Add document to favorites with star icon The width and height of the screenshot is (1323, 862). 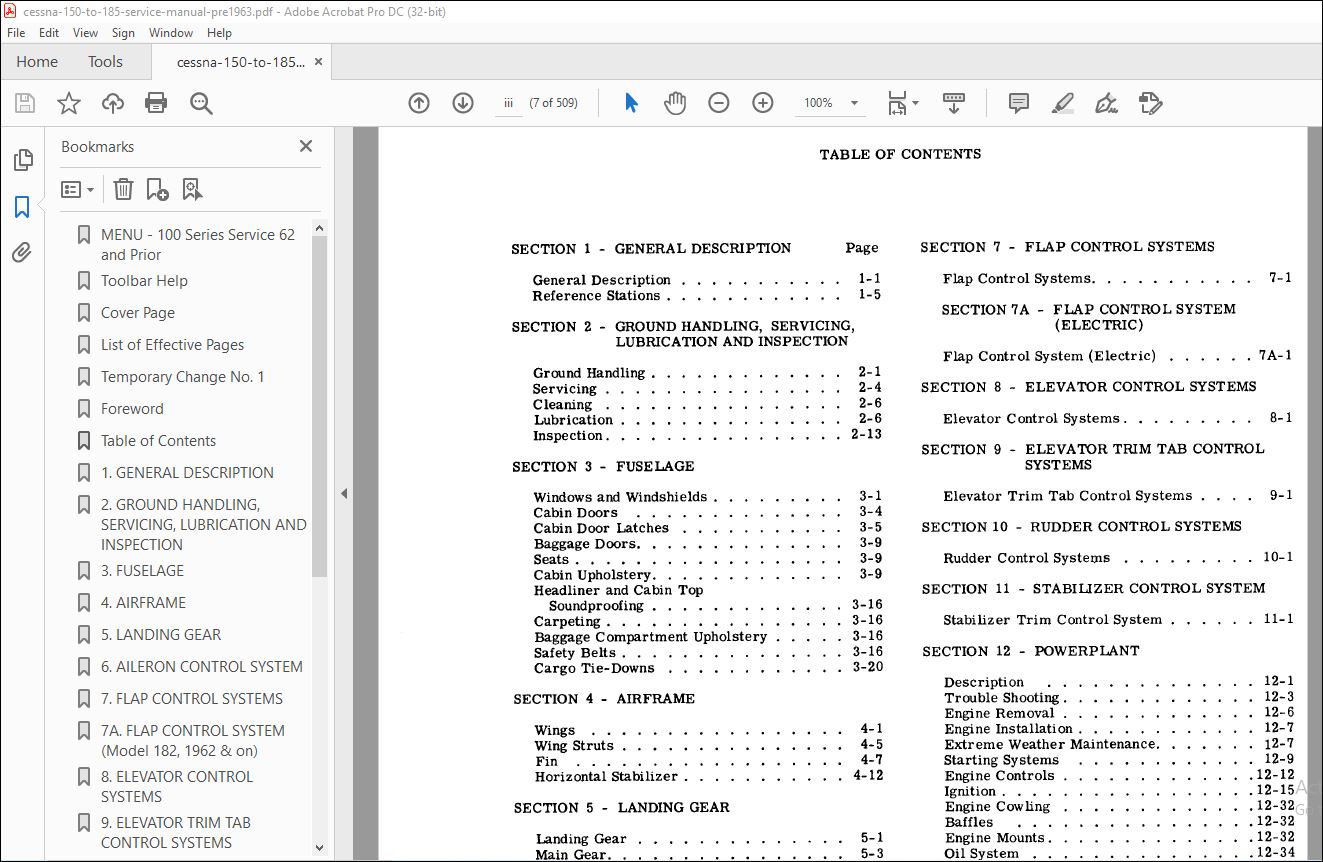point(68,103)
